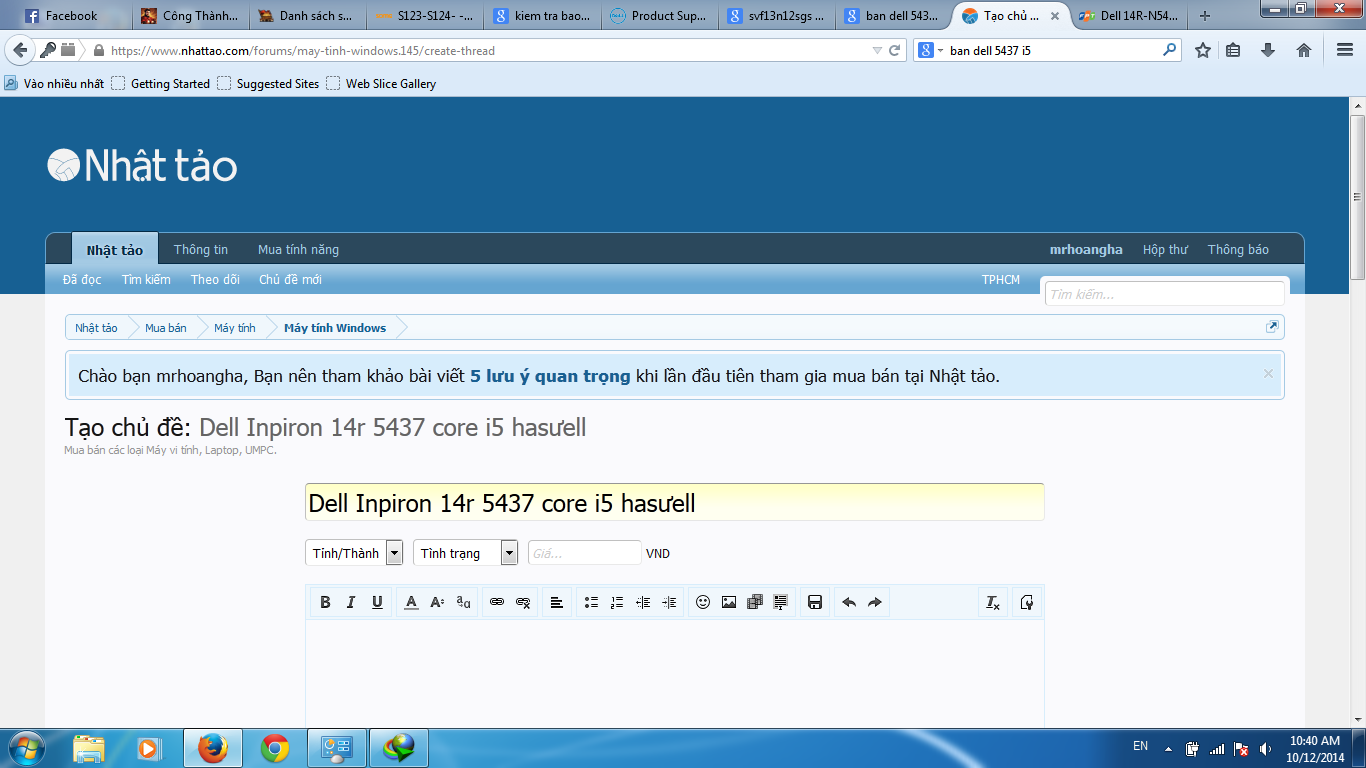Bookmark this page with star icon
The width and height of the screenshot is (1366, 768).
1203,50
